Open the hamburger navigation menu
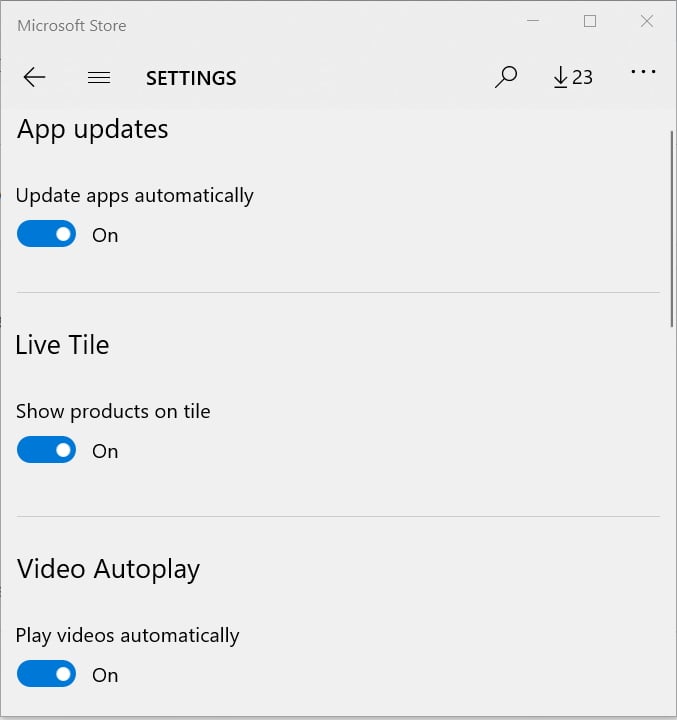 coord(99,78)
